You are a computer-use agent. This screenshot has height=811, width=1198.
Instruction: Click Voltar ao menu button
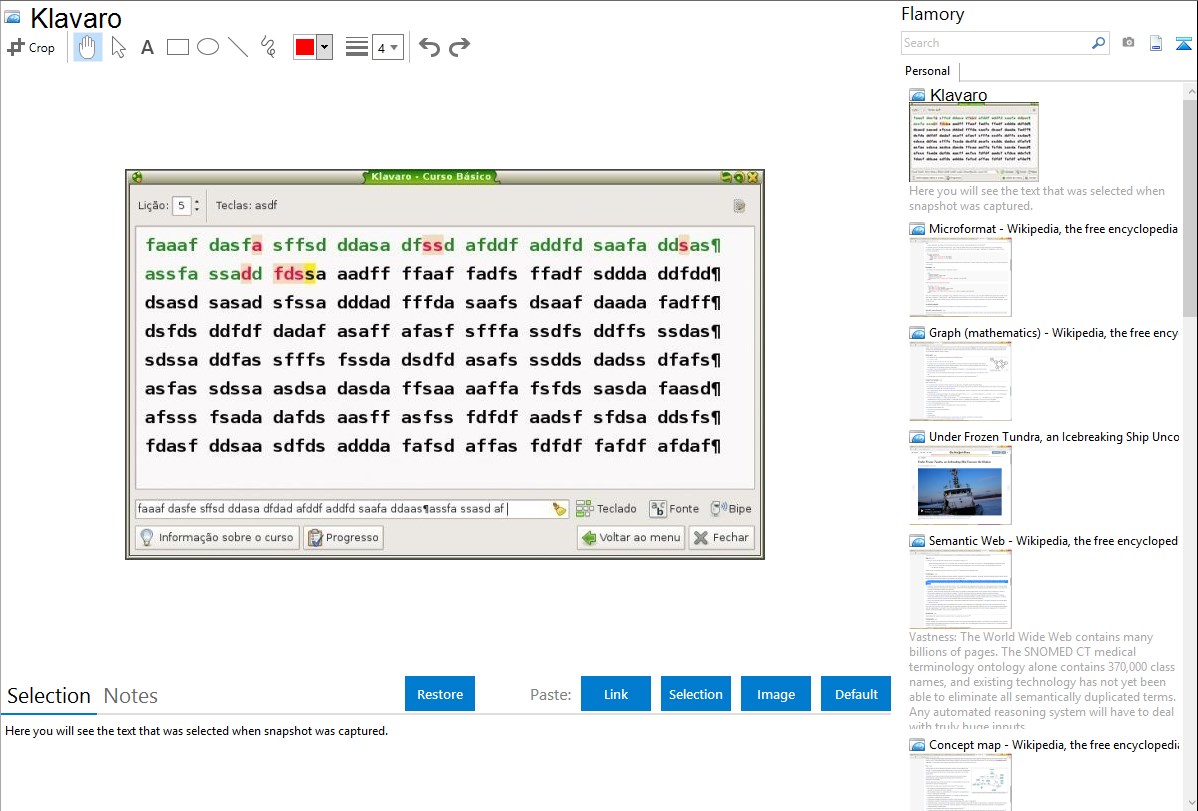(x=631, y=537)
